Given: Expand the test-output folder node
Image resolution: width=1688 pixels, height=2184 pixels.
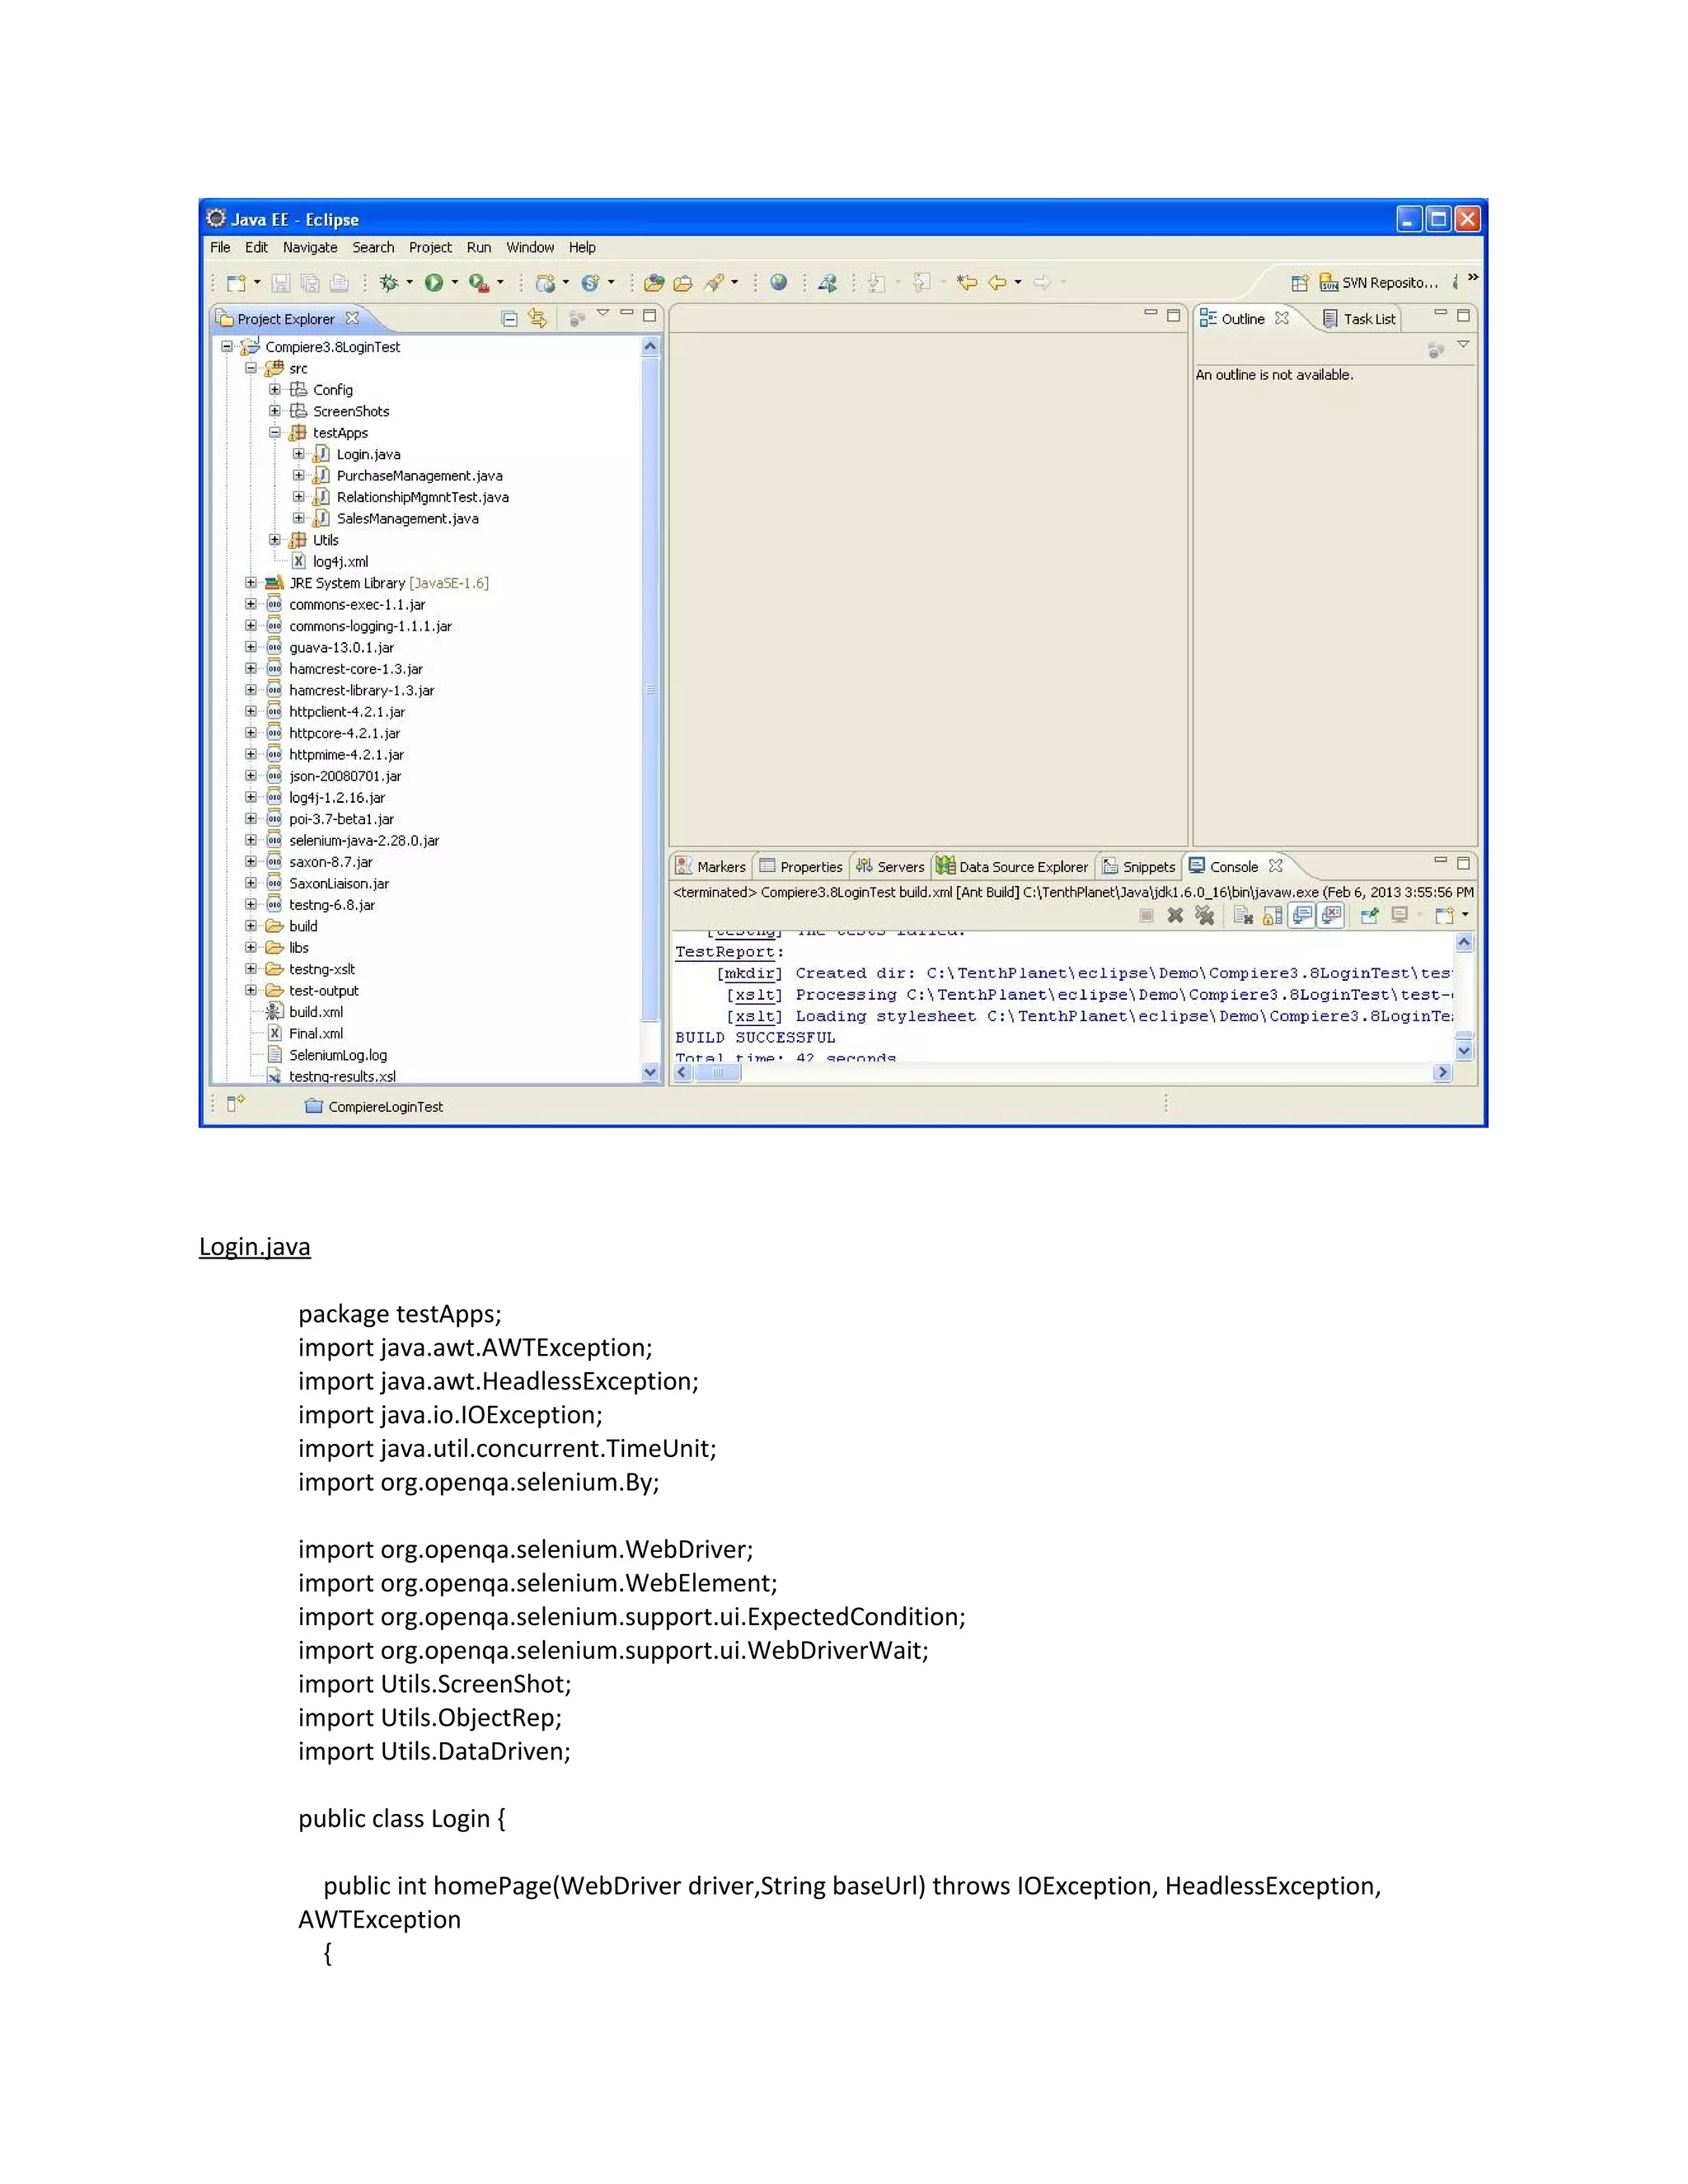Looking at the screenshot, I should coord(251,991).
